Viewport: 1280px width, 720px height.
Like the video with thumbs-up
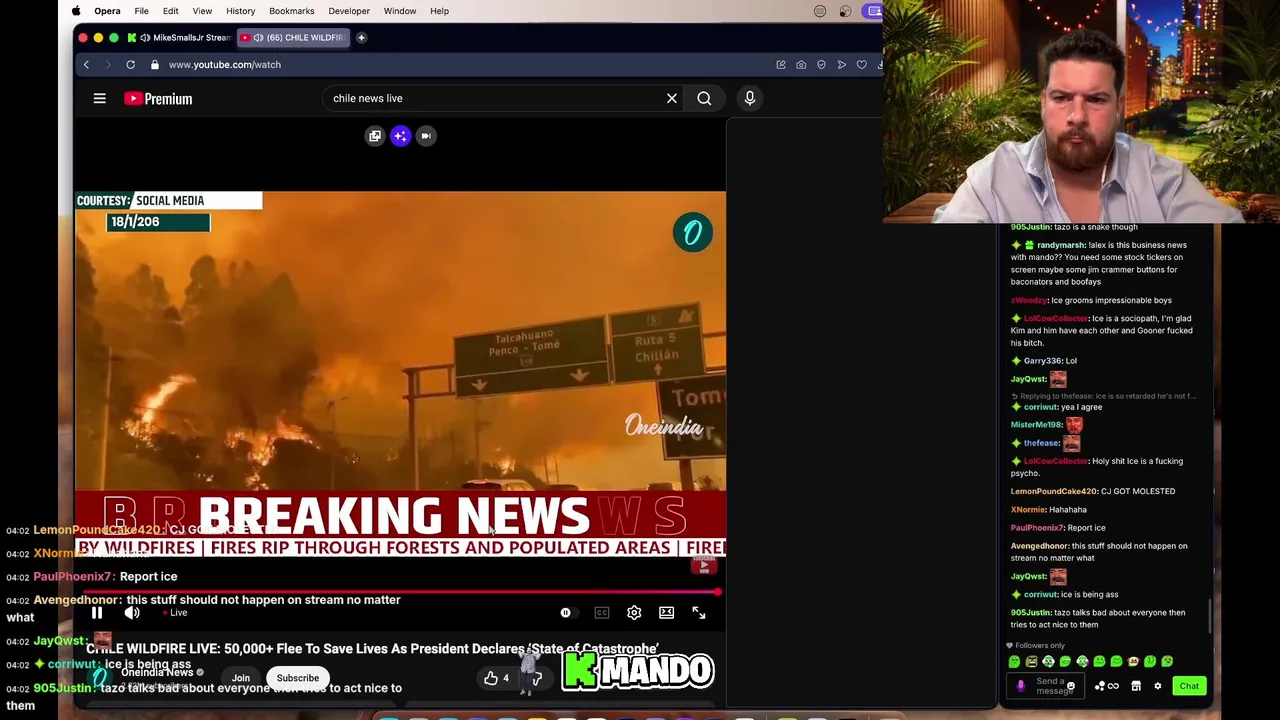[496, 678]
